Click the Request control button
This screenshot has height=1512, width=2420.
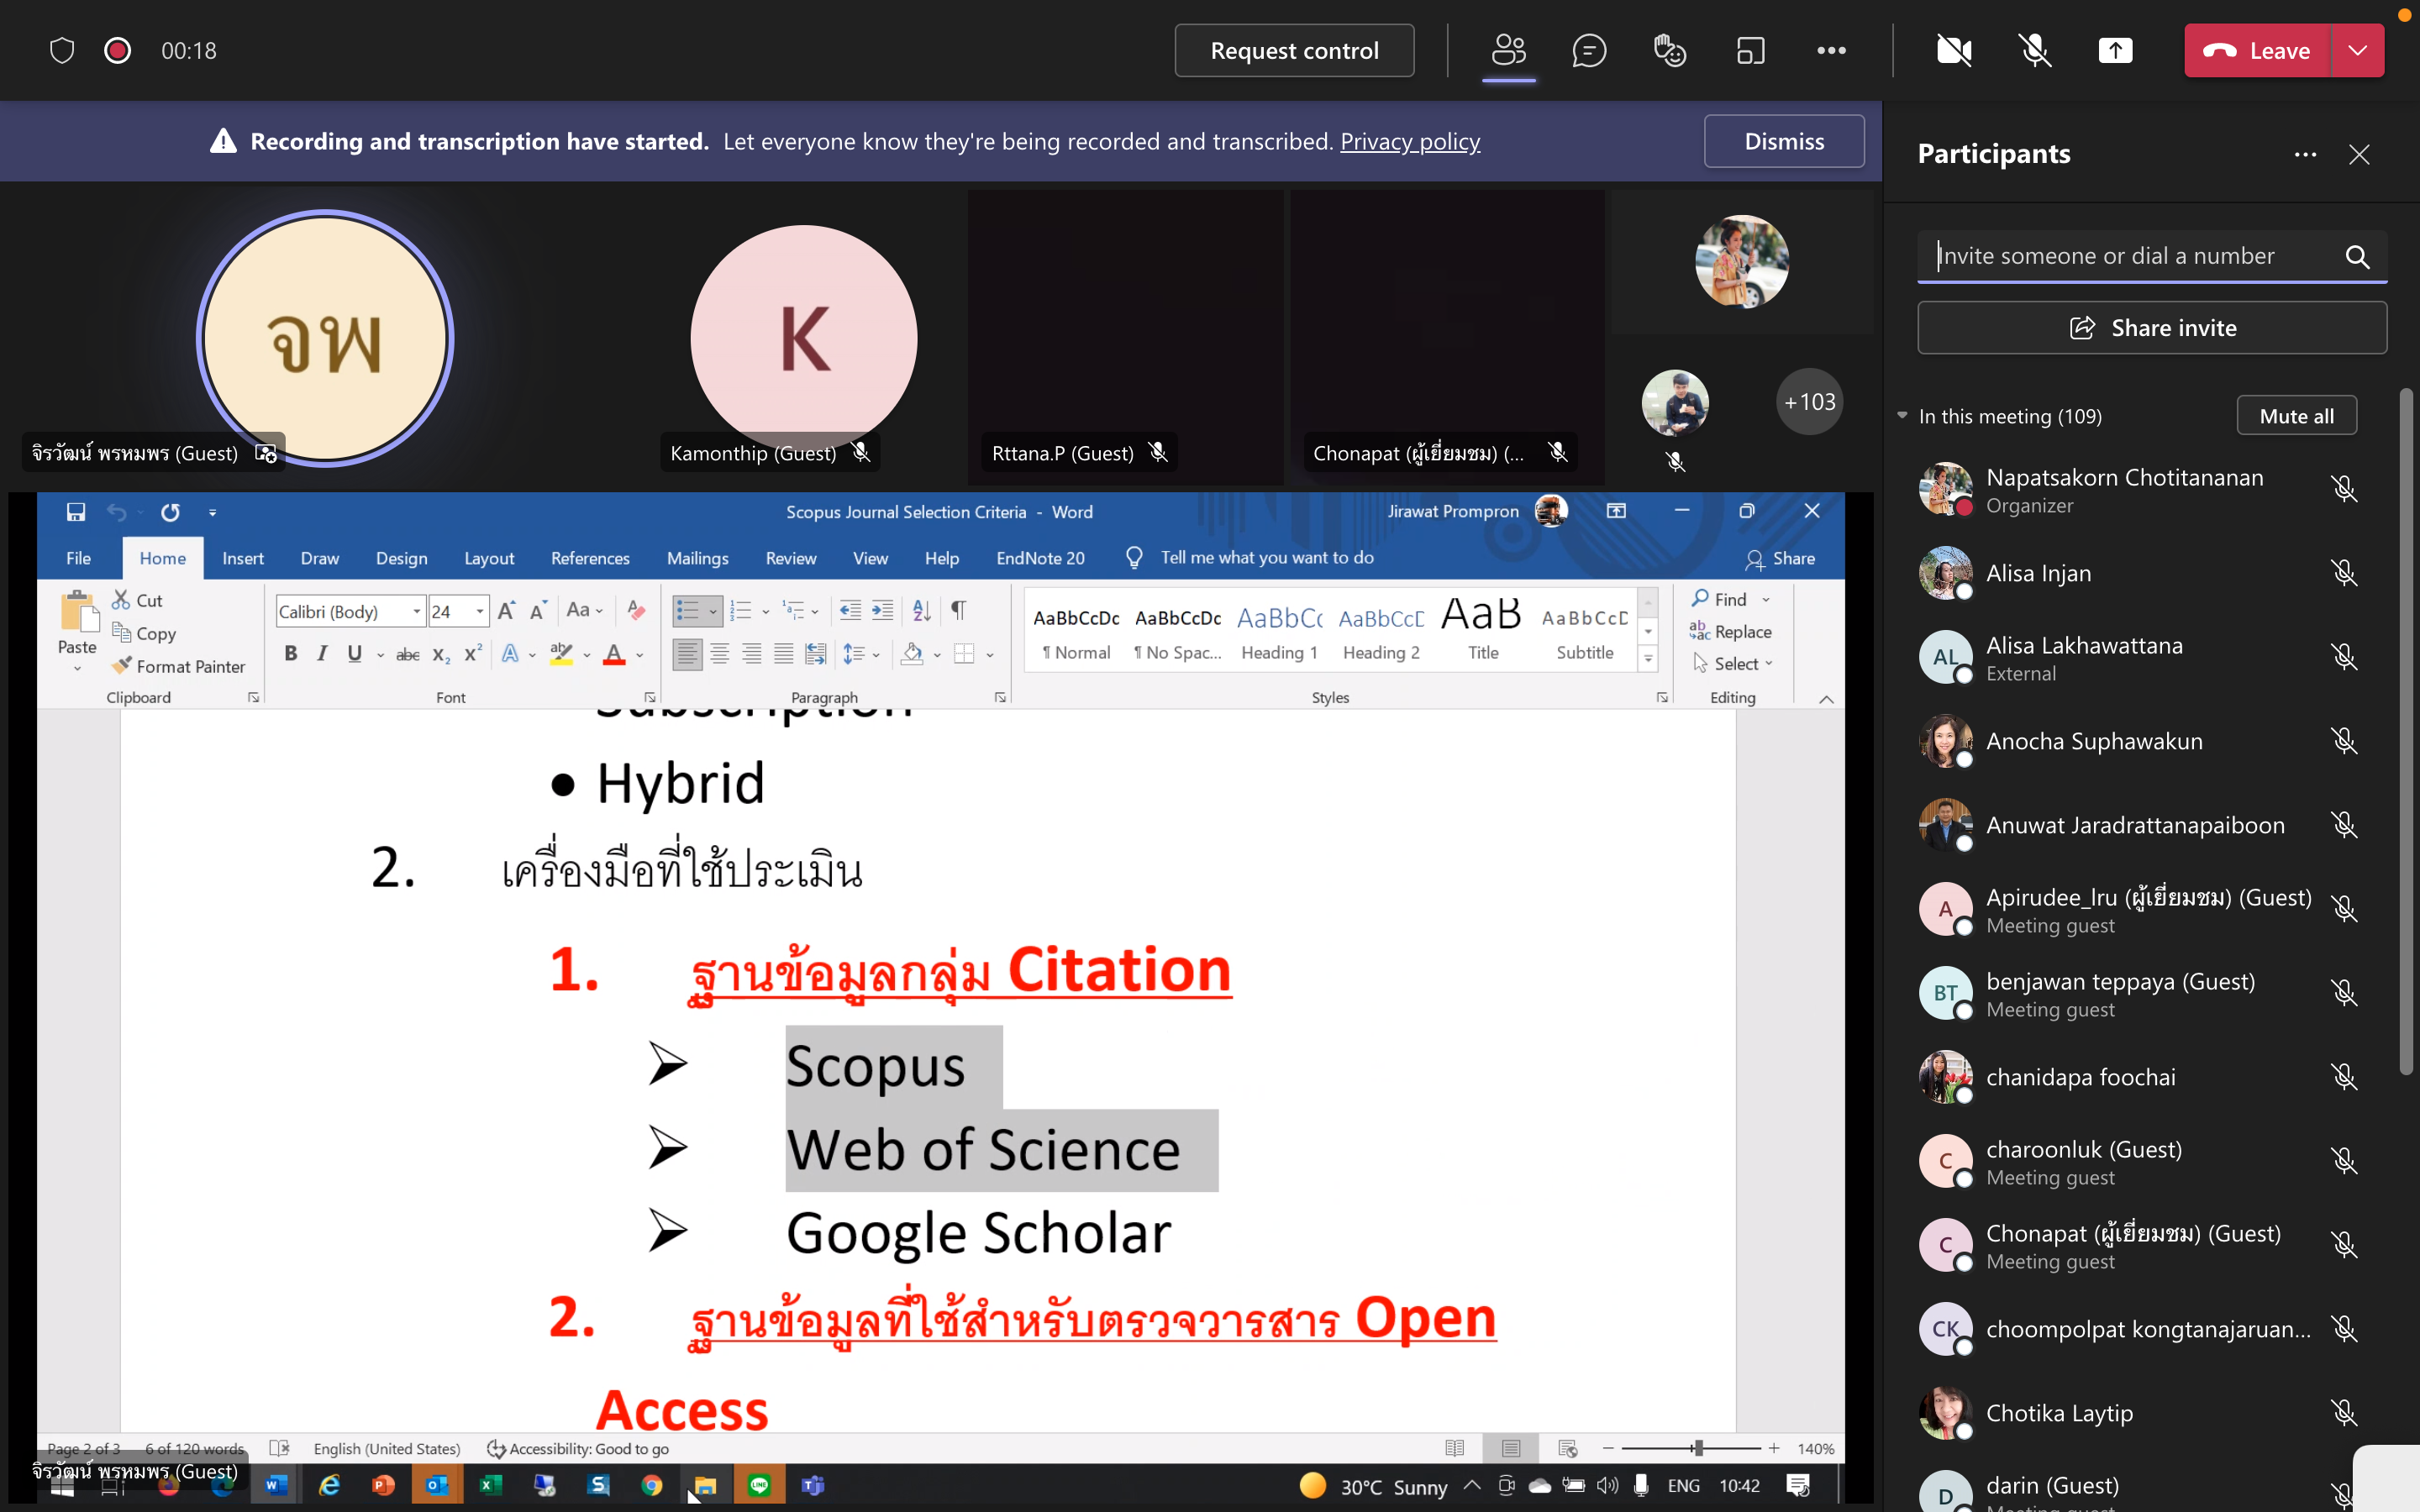[1294, 50]
